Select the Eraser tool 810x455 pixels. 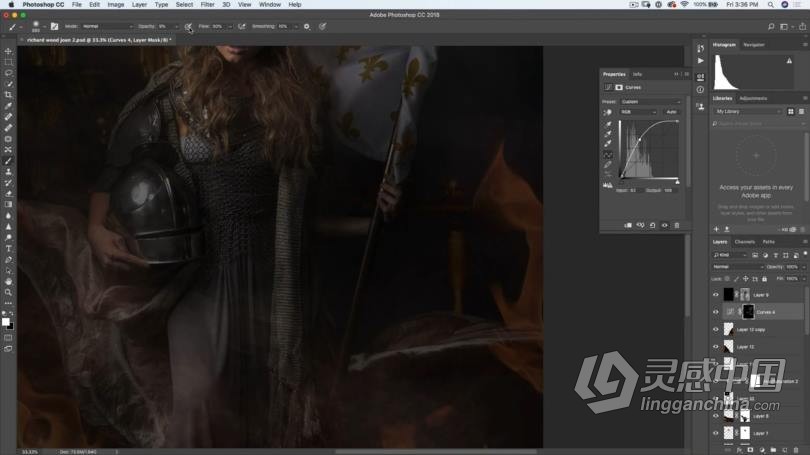coord(8,194)
